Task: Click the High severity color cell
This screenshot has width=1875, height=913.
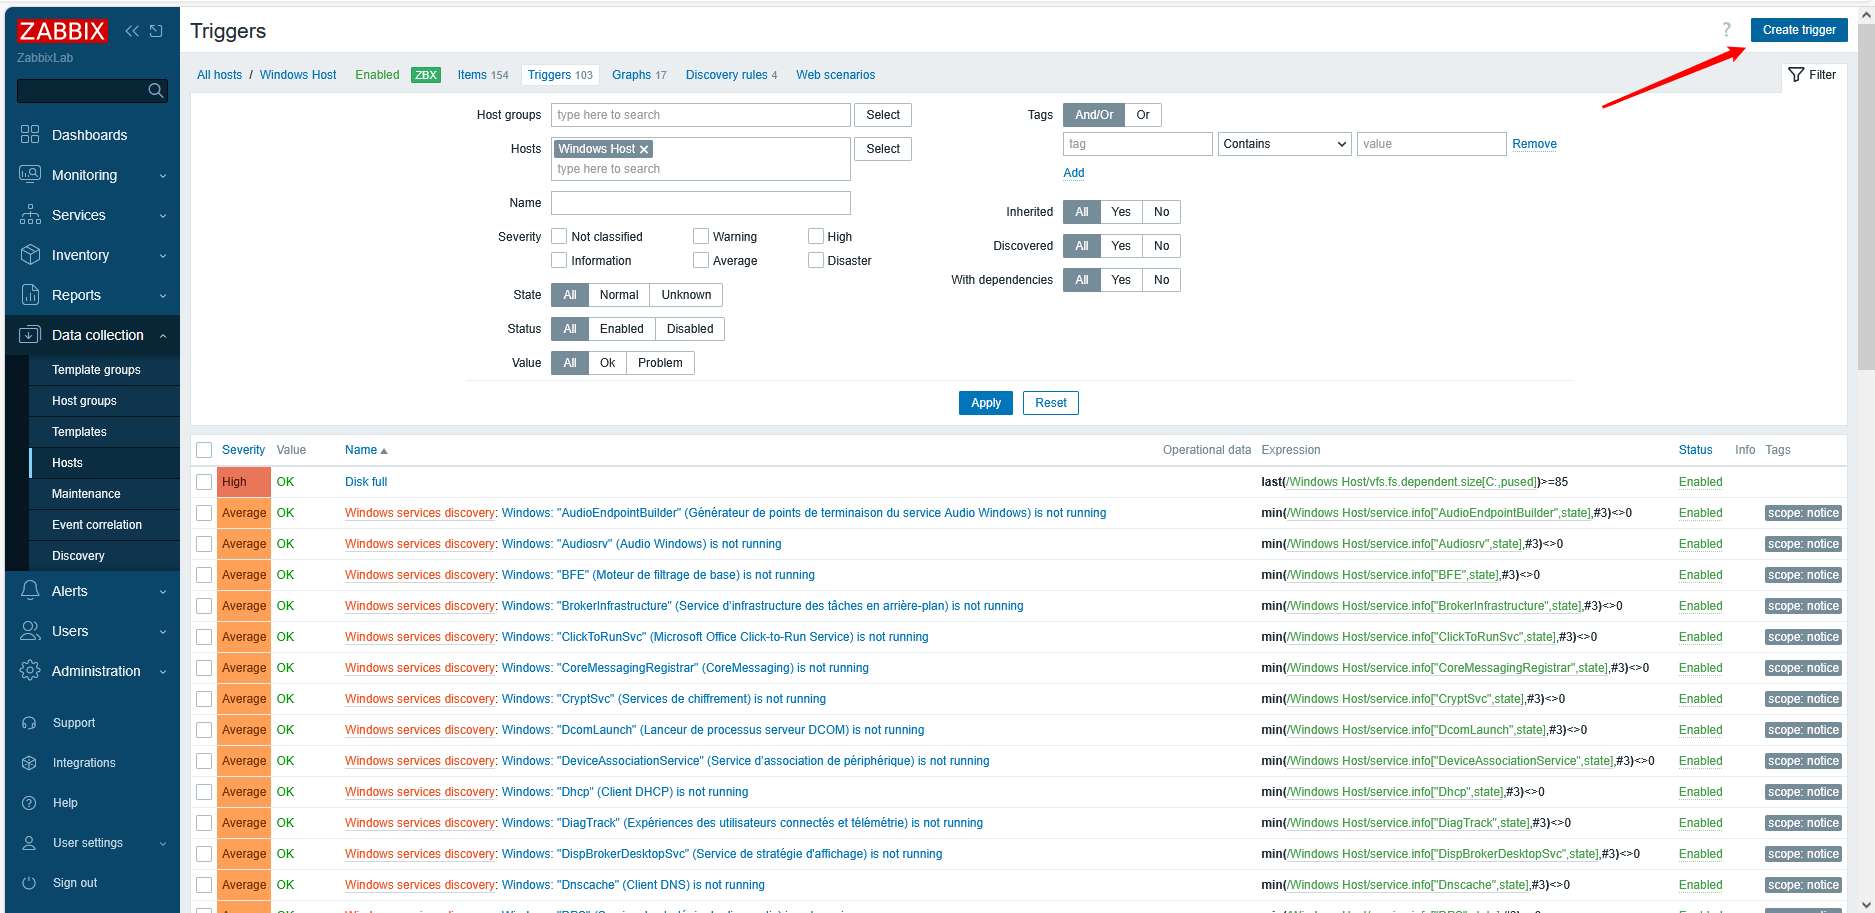Action: pyautogui.click(x=243, y=482)
